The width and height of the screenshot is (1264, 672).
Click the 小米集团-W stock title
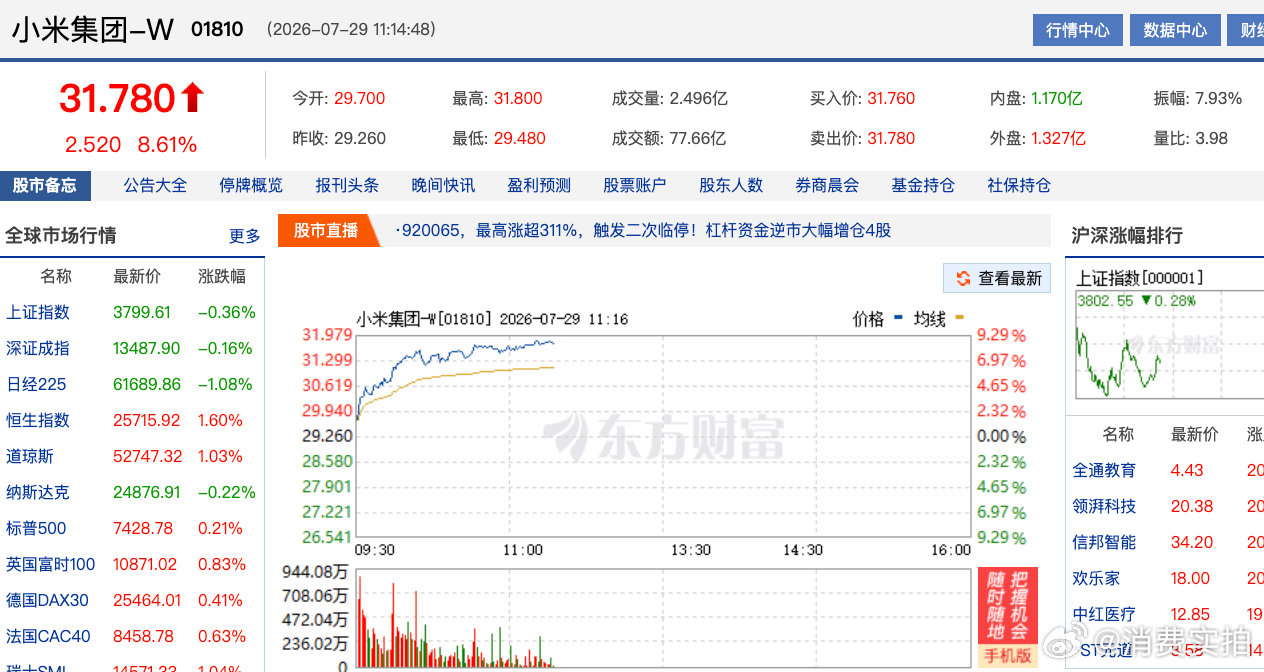[x=93, y=30]
